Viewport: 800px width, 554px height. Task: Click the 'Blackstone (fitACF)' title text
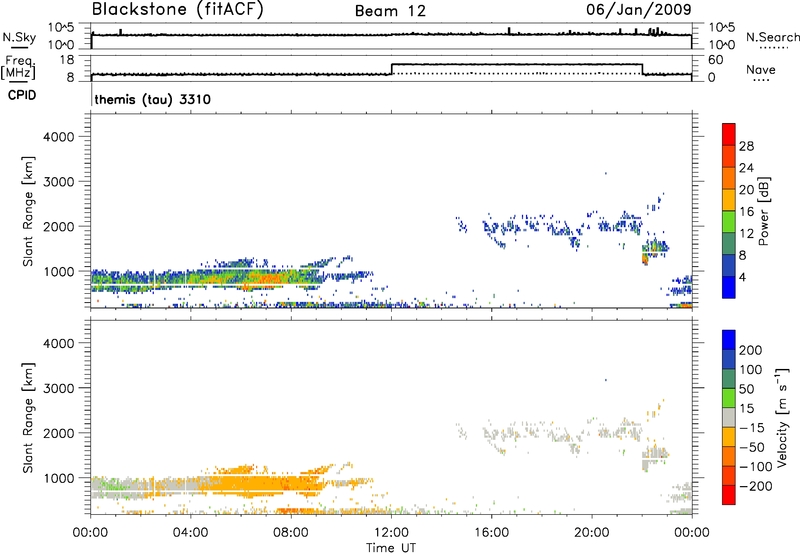pos(177,9)
